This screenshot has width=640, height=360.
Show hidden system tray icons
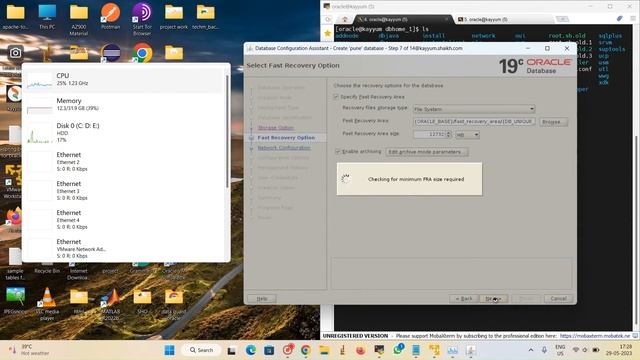pos(530,350)
